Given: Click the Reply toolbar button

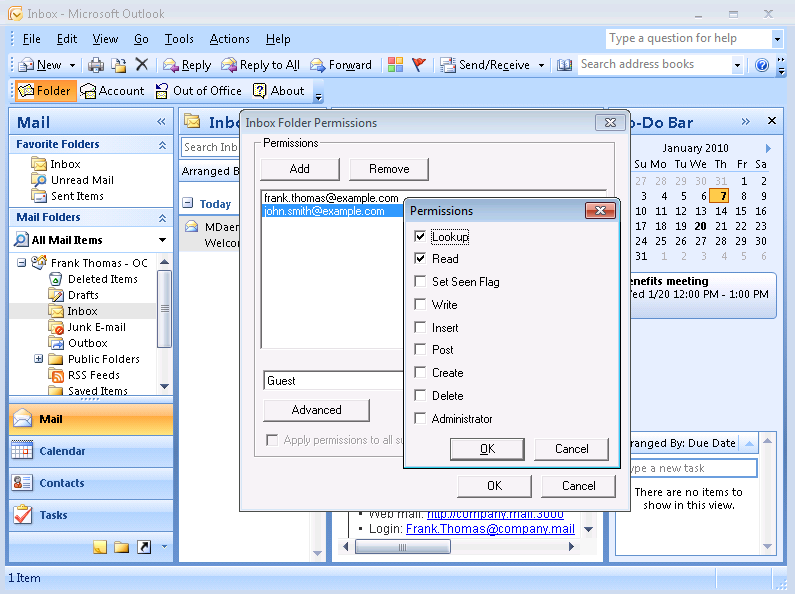Looking at the screenshot, I should pyautogui.click(x=187, y=65).
